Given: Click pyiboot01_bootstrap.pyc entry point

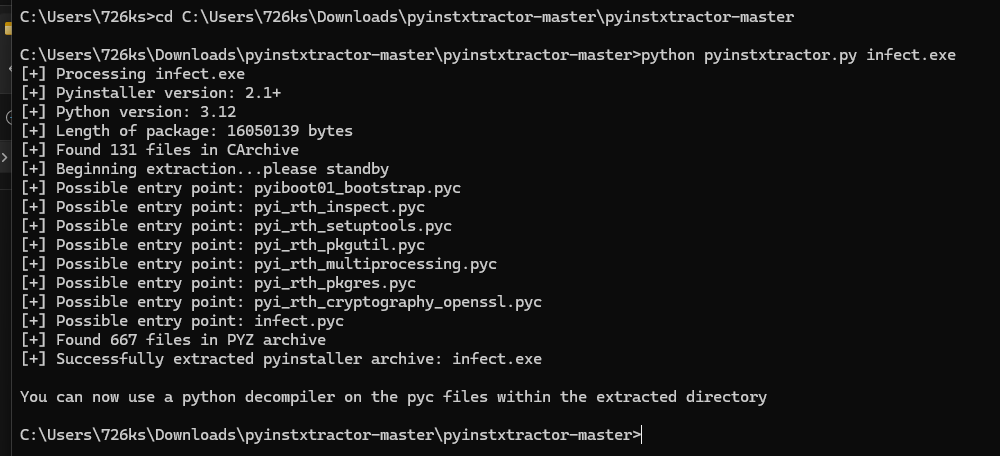Looking at the screenshot, I should (357, 188).
